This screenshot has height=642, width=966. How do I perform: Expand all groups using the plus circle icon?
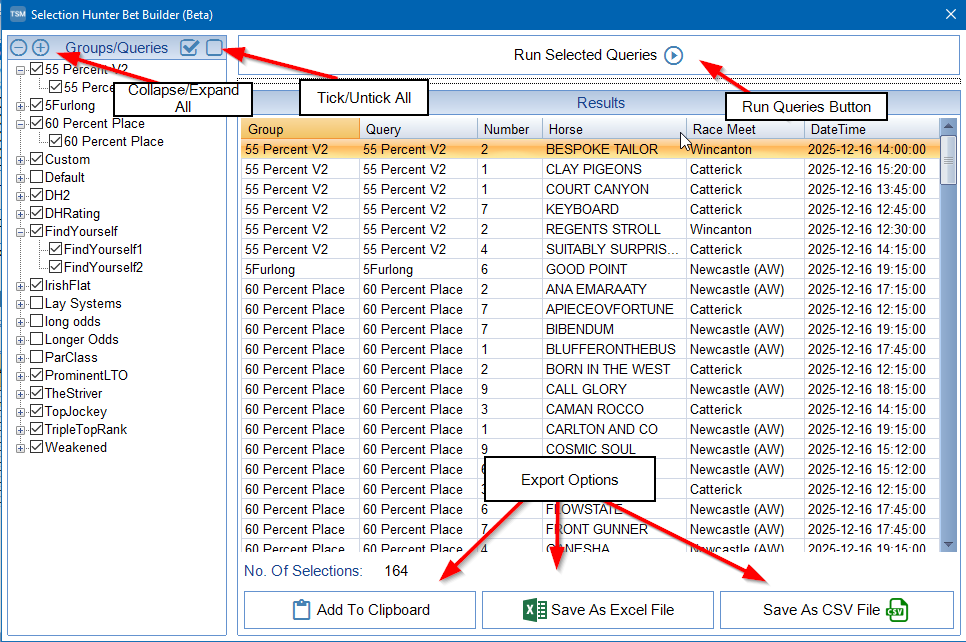click(x=38, y=46)
